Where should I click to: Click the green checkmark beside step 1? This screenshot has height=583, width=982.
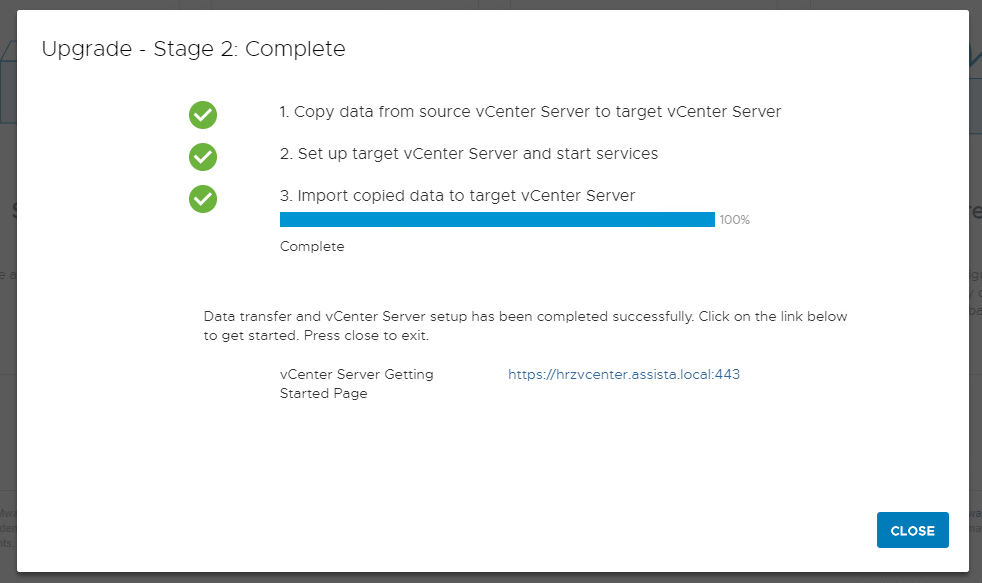pyautogui.click(x=203, y=115)
